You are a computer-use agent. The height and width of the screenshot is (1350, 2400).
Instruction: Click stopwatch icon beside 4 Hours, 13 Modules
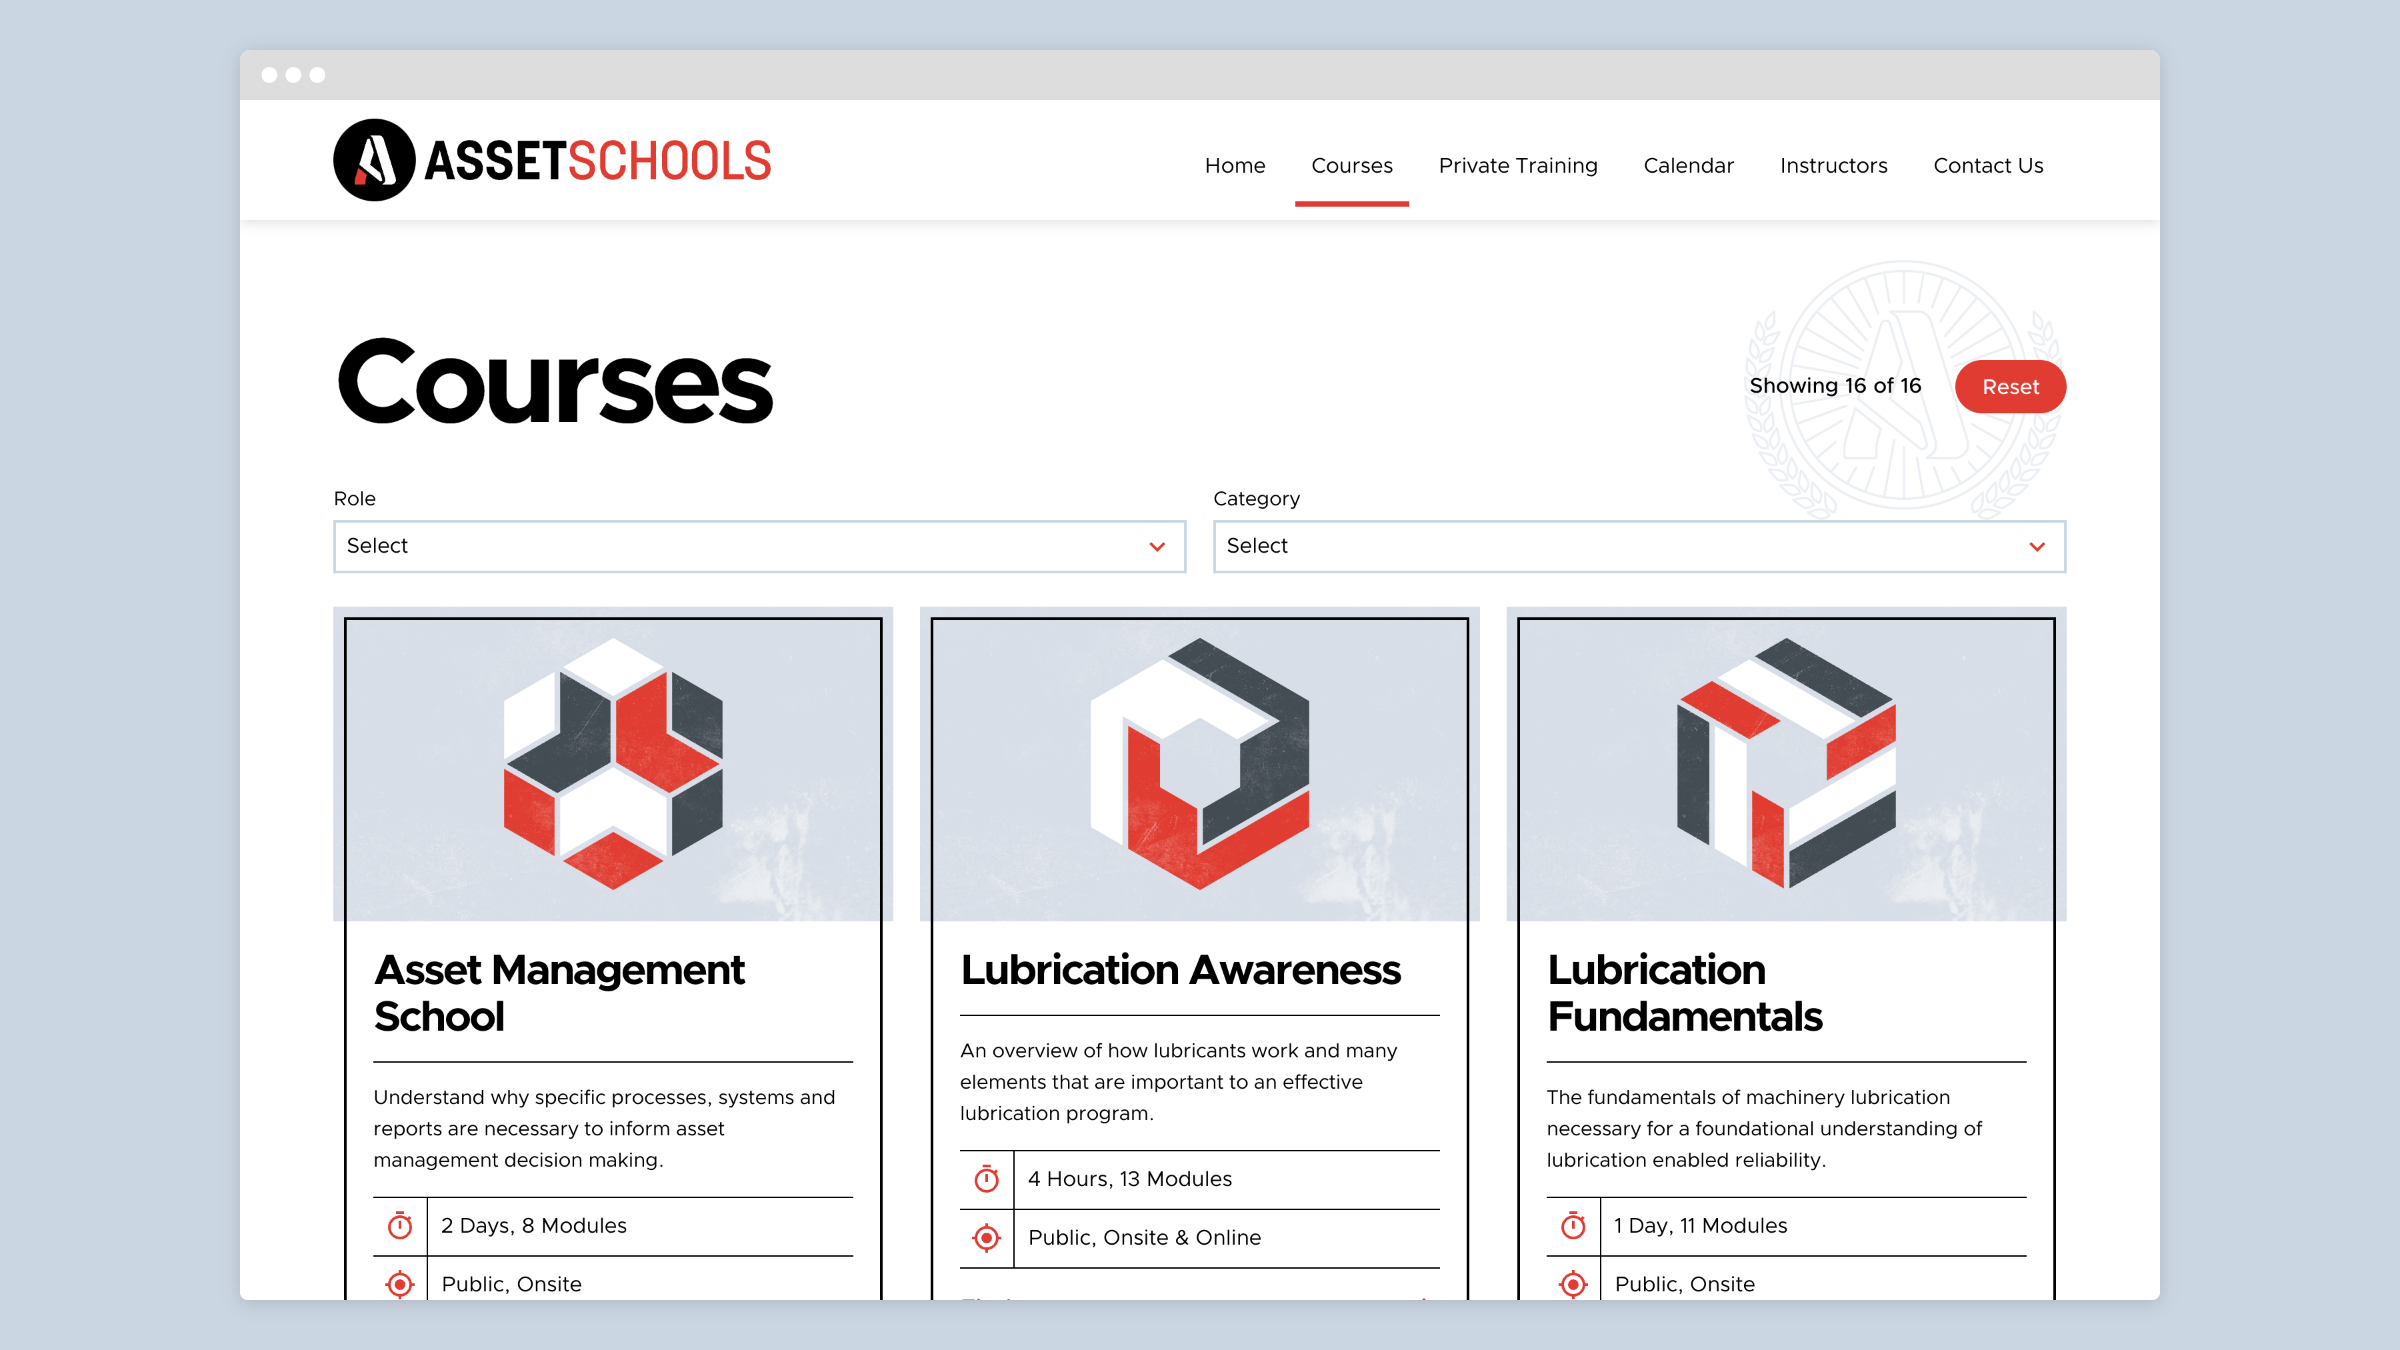987,1179
